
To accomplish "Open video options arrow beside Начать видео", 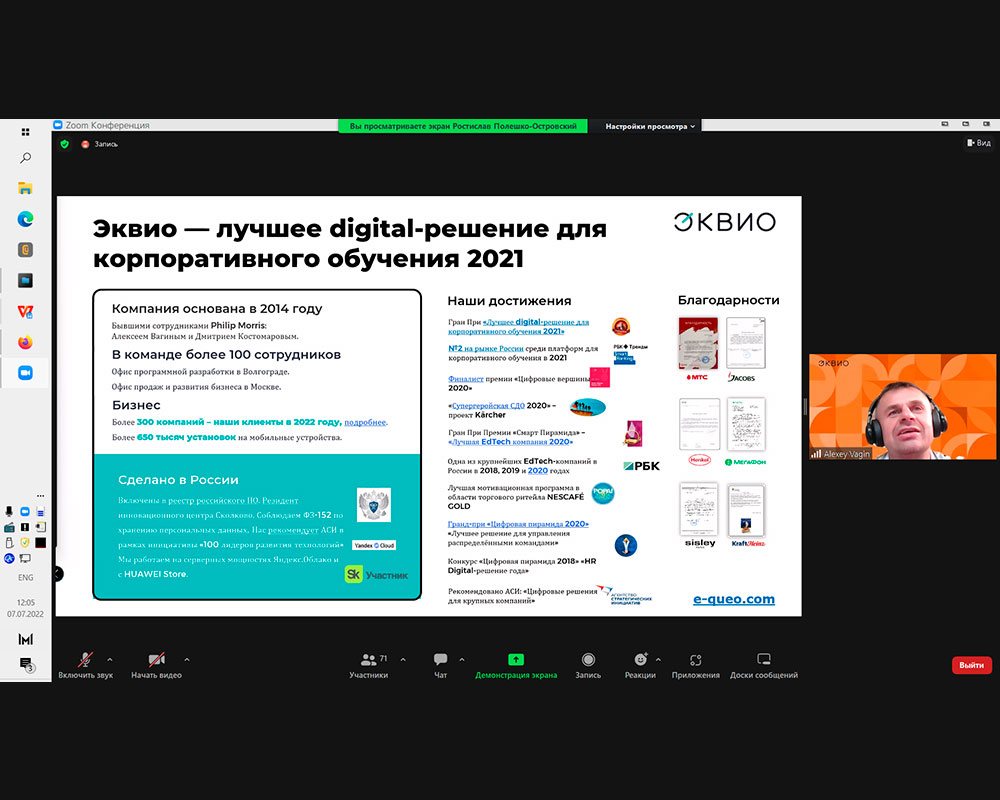I will [x=187, y=660].
